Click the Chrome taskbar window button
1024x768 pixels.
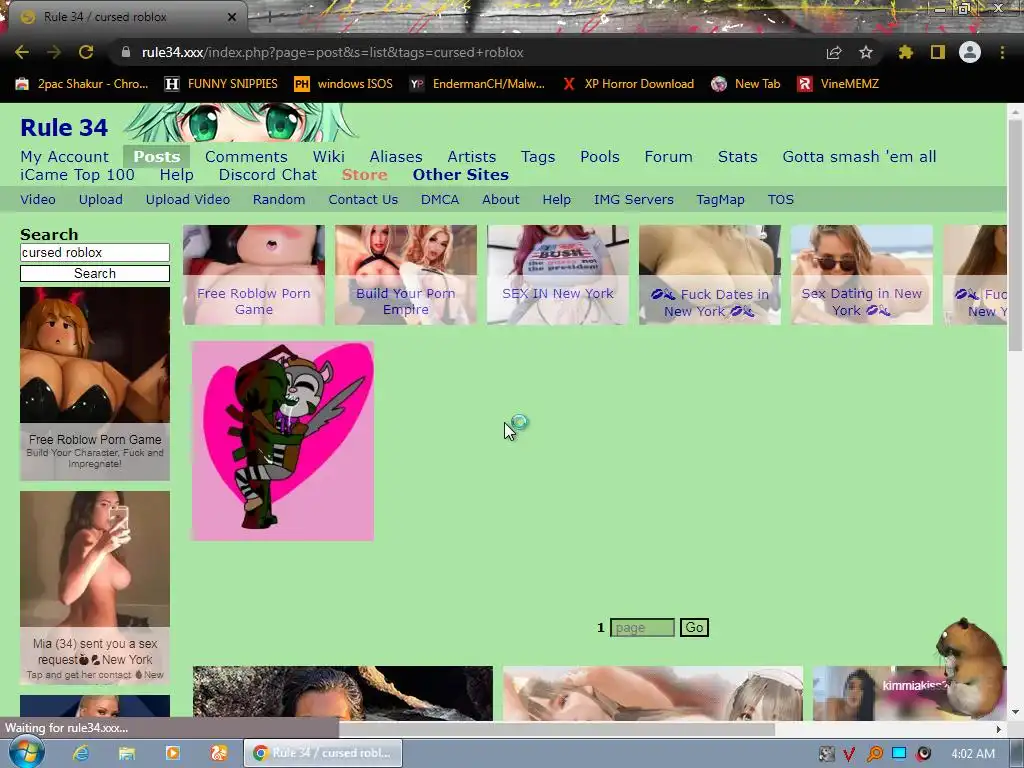(x=323, y=754)
